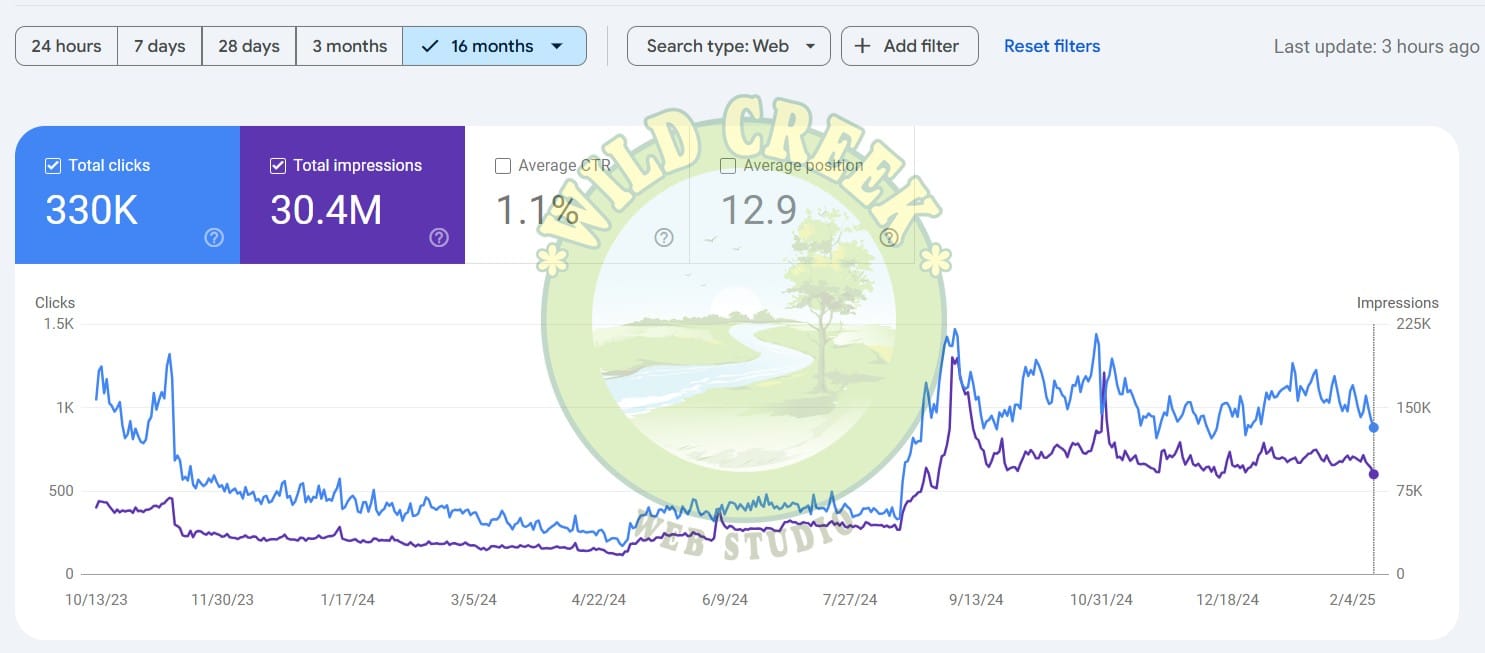Click the Average position help icon
This screenshot has width=1485, height=653.
coord(889,238)
